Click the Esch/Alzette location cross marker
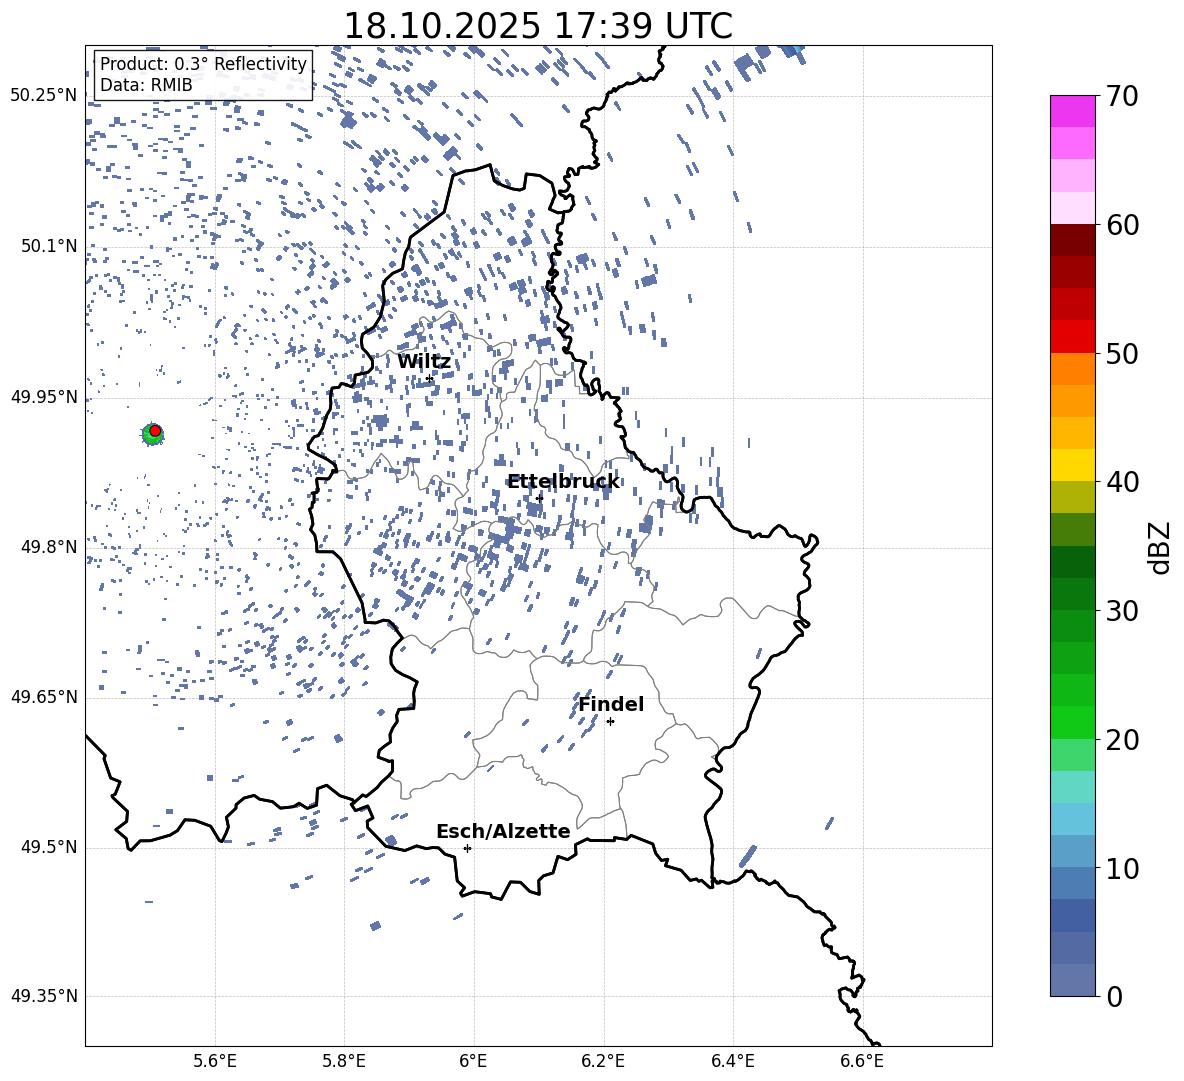Screen dimensions: 1184x1081 [467, 848]
